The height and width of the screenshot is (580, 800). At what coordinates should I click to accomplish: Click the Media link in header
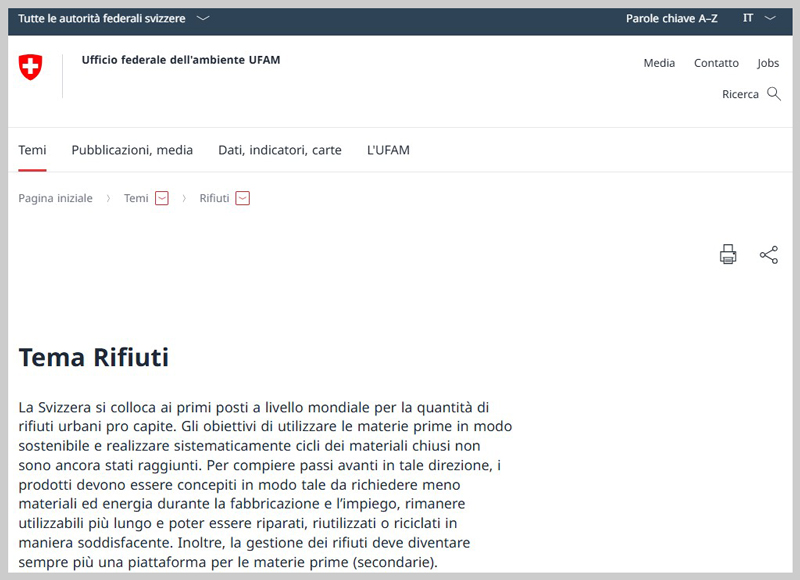pos(659,63)
